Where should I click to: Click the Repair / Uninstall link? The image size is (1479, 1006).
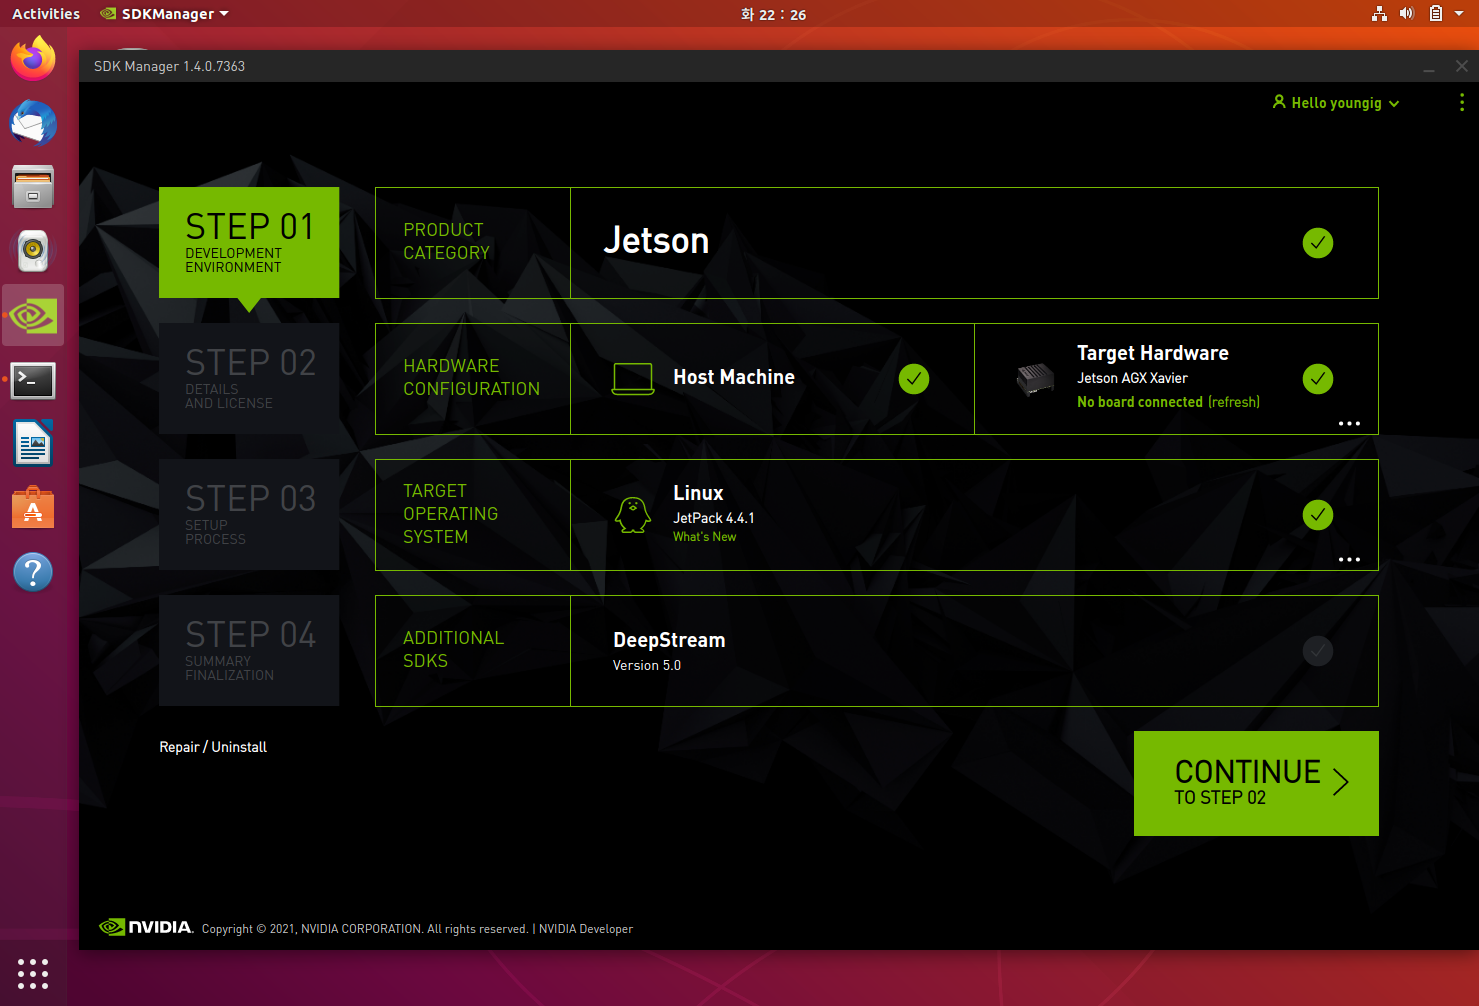[213, 747]
